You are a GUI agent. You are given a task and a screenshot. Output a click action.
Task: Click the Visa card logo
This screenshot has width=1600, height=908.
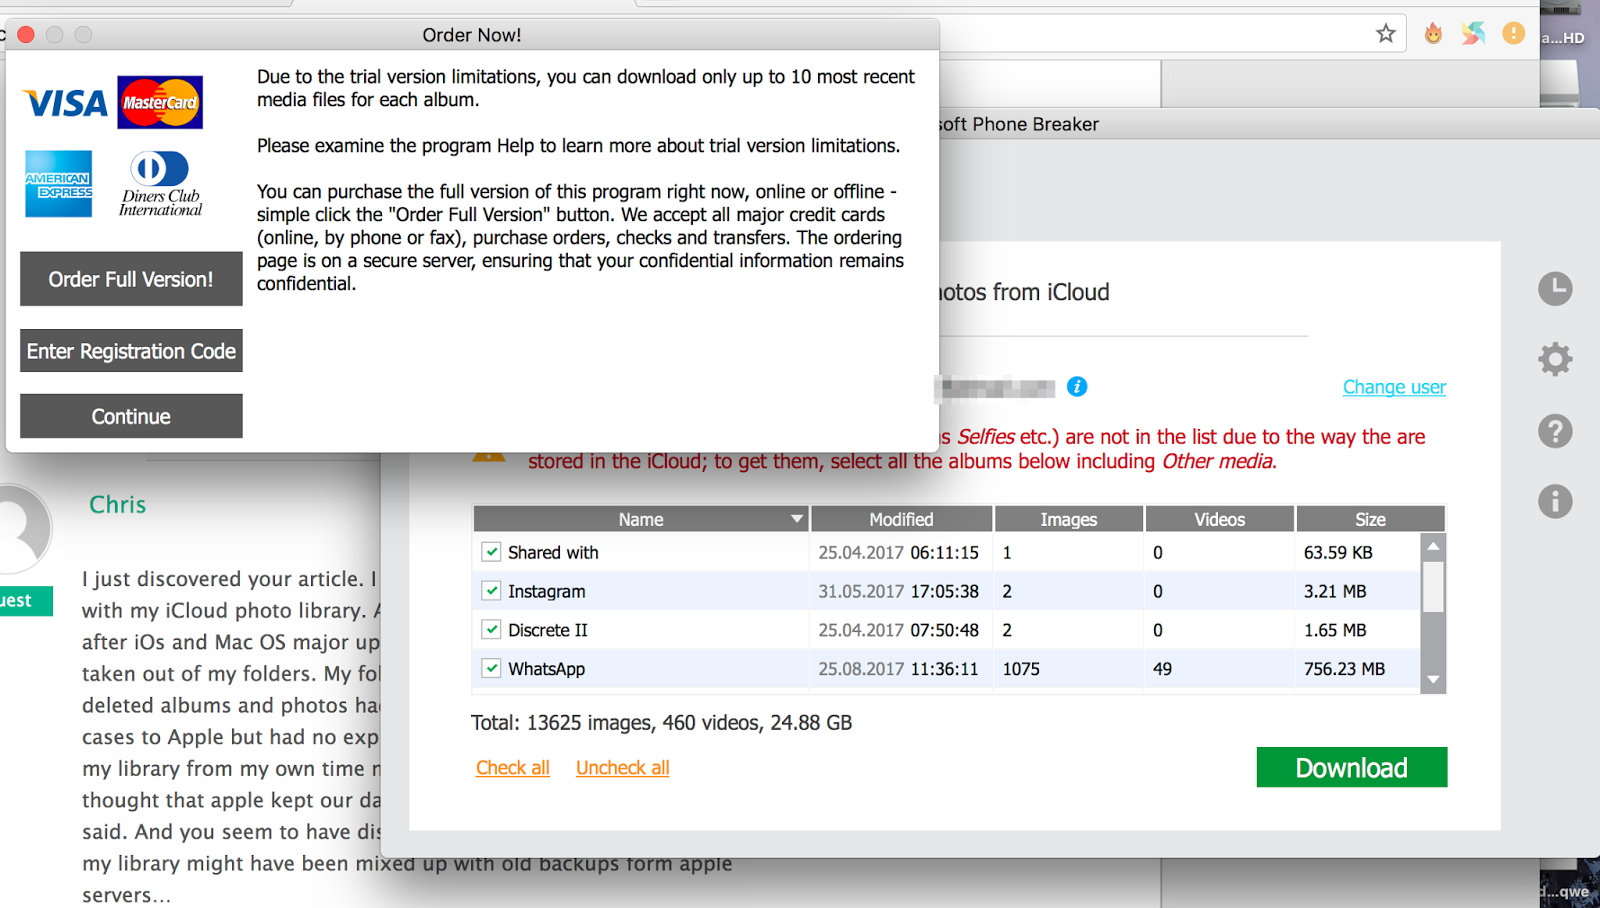pos(65,103)
